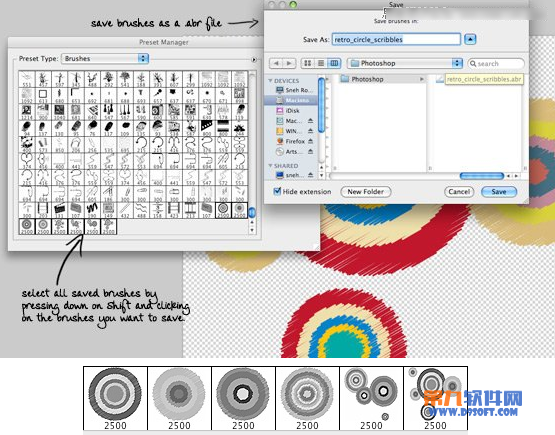Click the New Folder button
Screen dimensions: 555x435
(x=366, y=192)
